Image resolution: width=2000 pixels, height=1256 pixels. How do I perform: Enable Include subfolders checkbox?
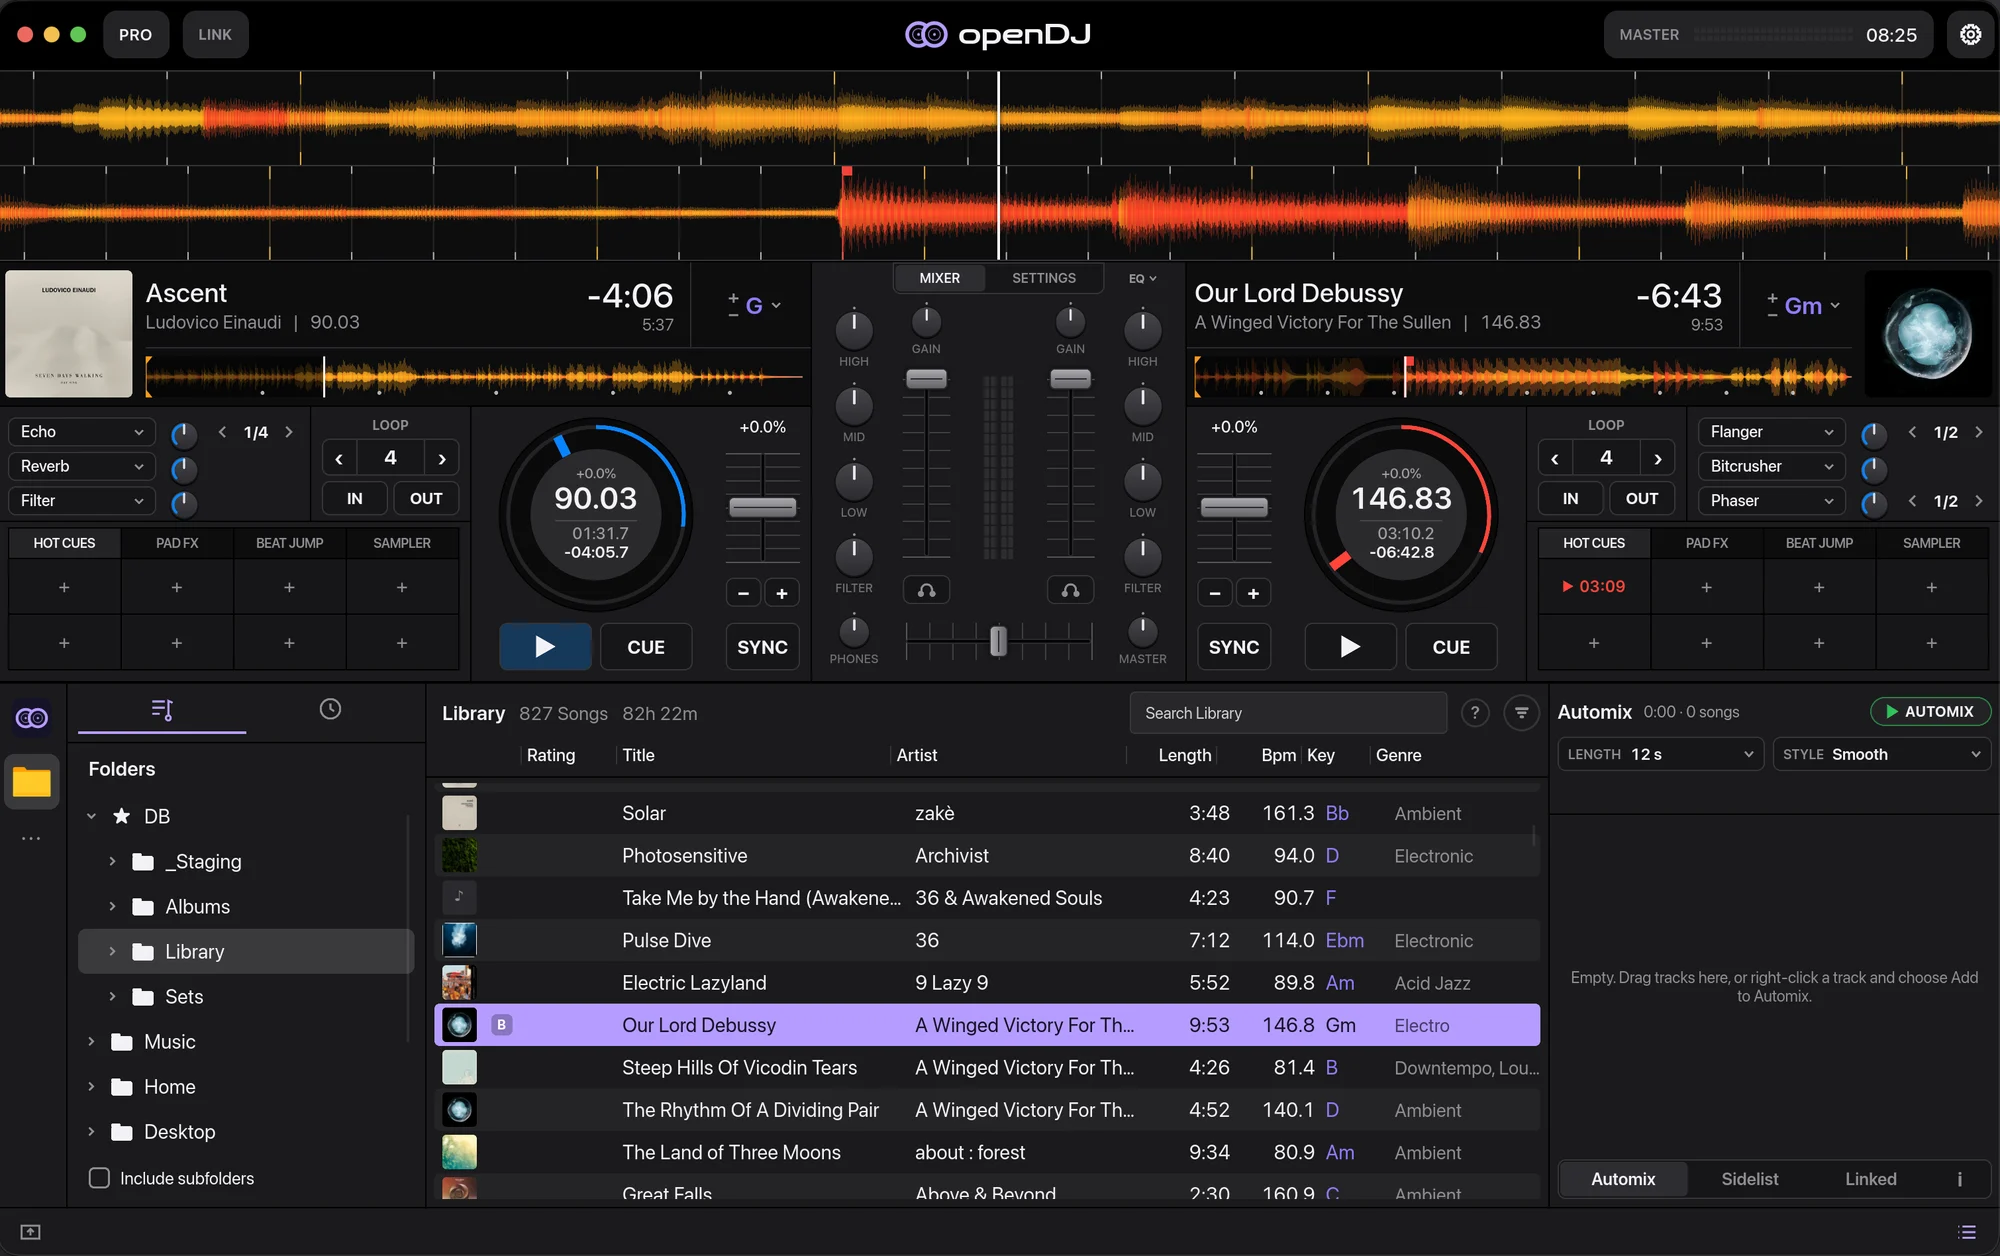point(99,1178)
